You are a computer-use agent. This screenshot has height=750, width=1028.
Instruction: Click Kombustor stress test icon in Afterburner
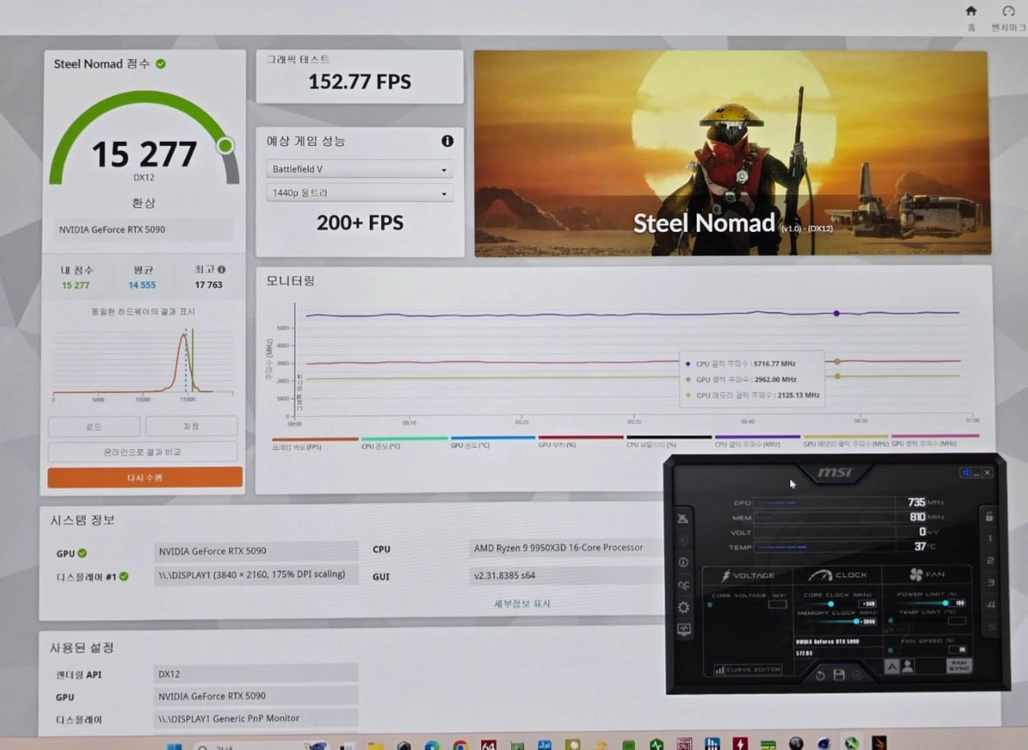coord(682,518)
